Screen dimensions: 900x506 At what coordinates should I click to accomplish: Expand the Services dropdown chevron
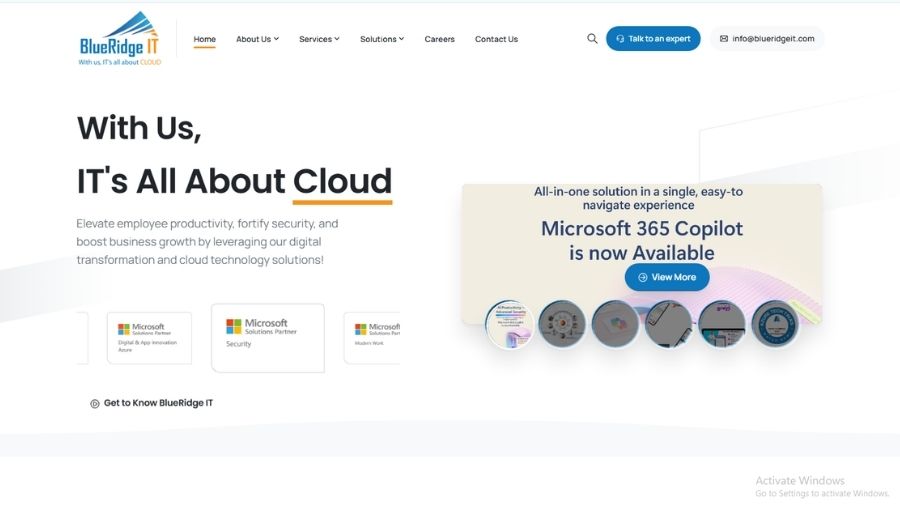tap(337, 39)
